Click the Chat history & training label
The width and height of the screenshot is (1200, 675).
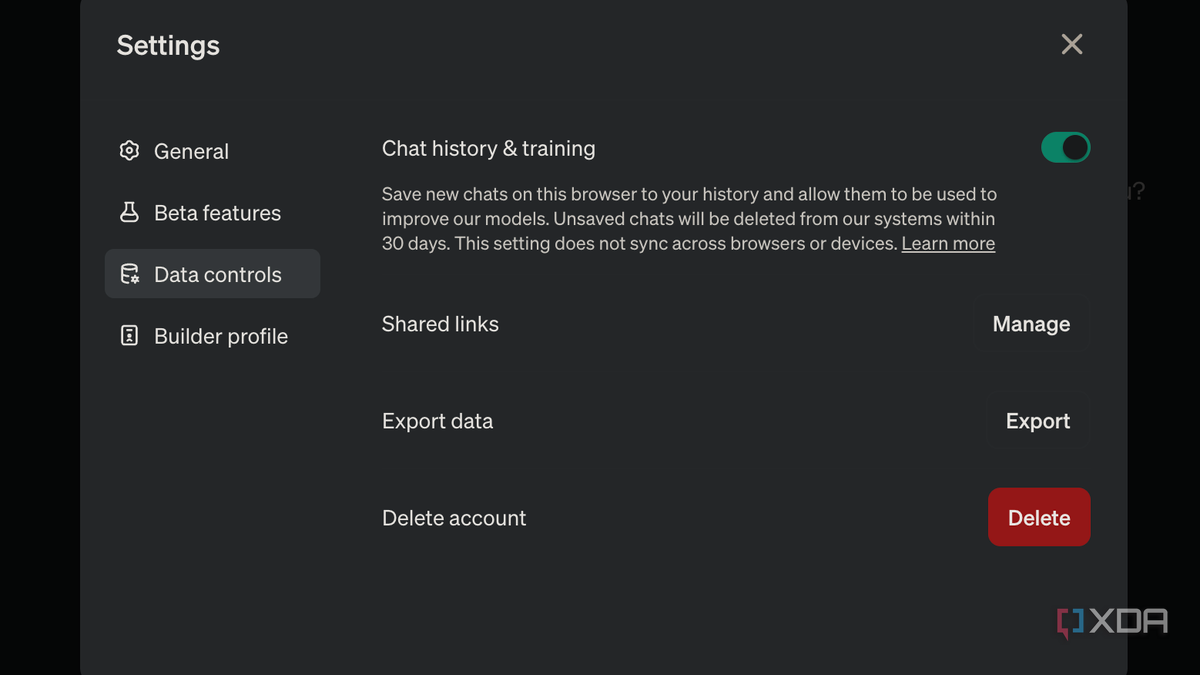tap(488, 148)
